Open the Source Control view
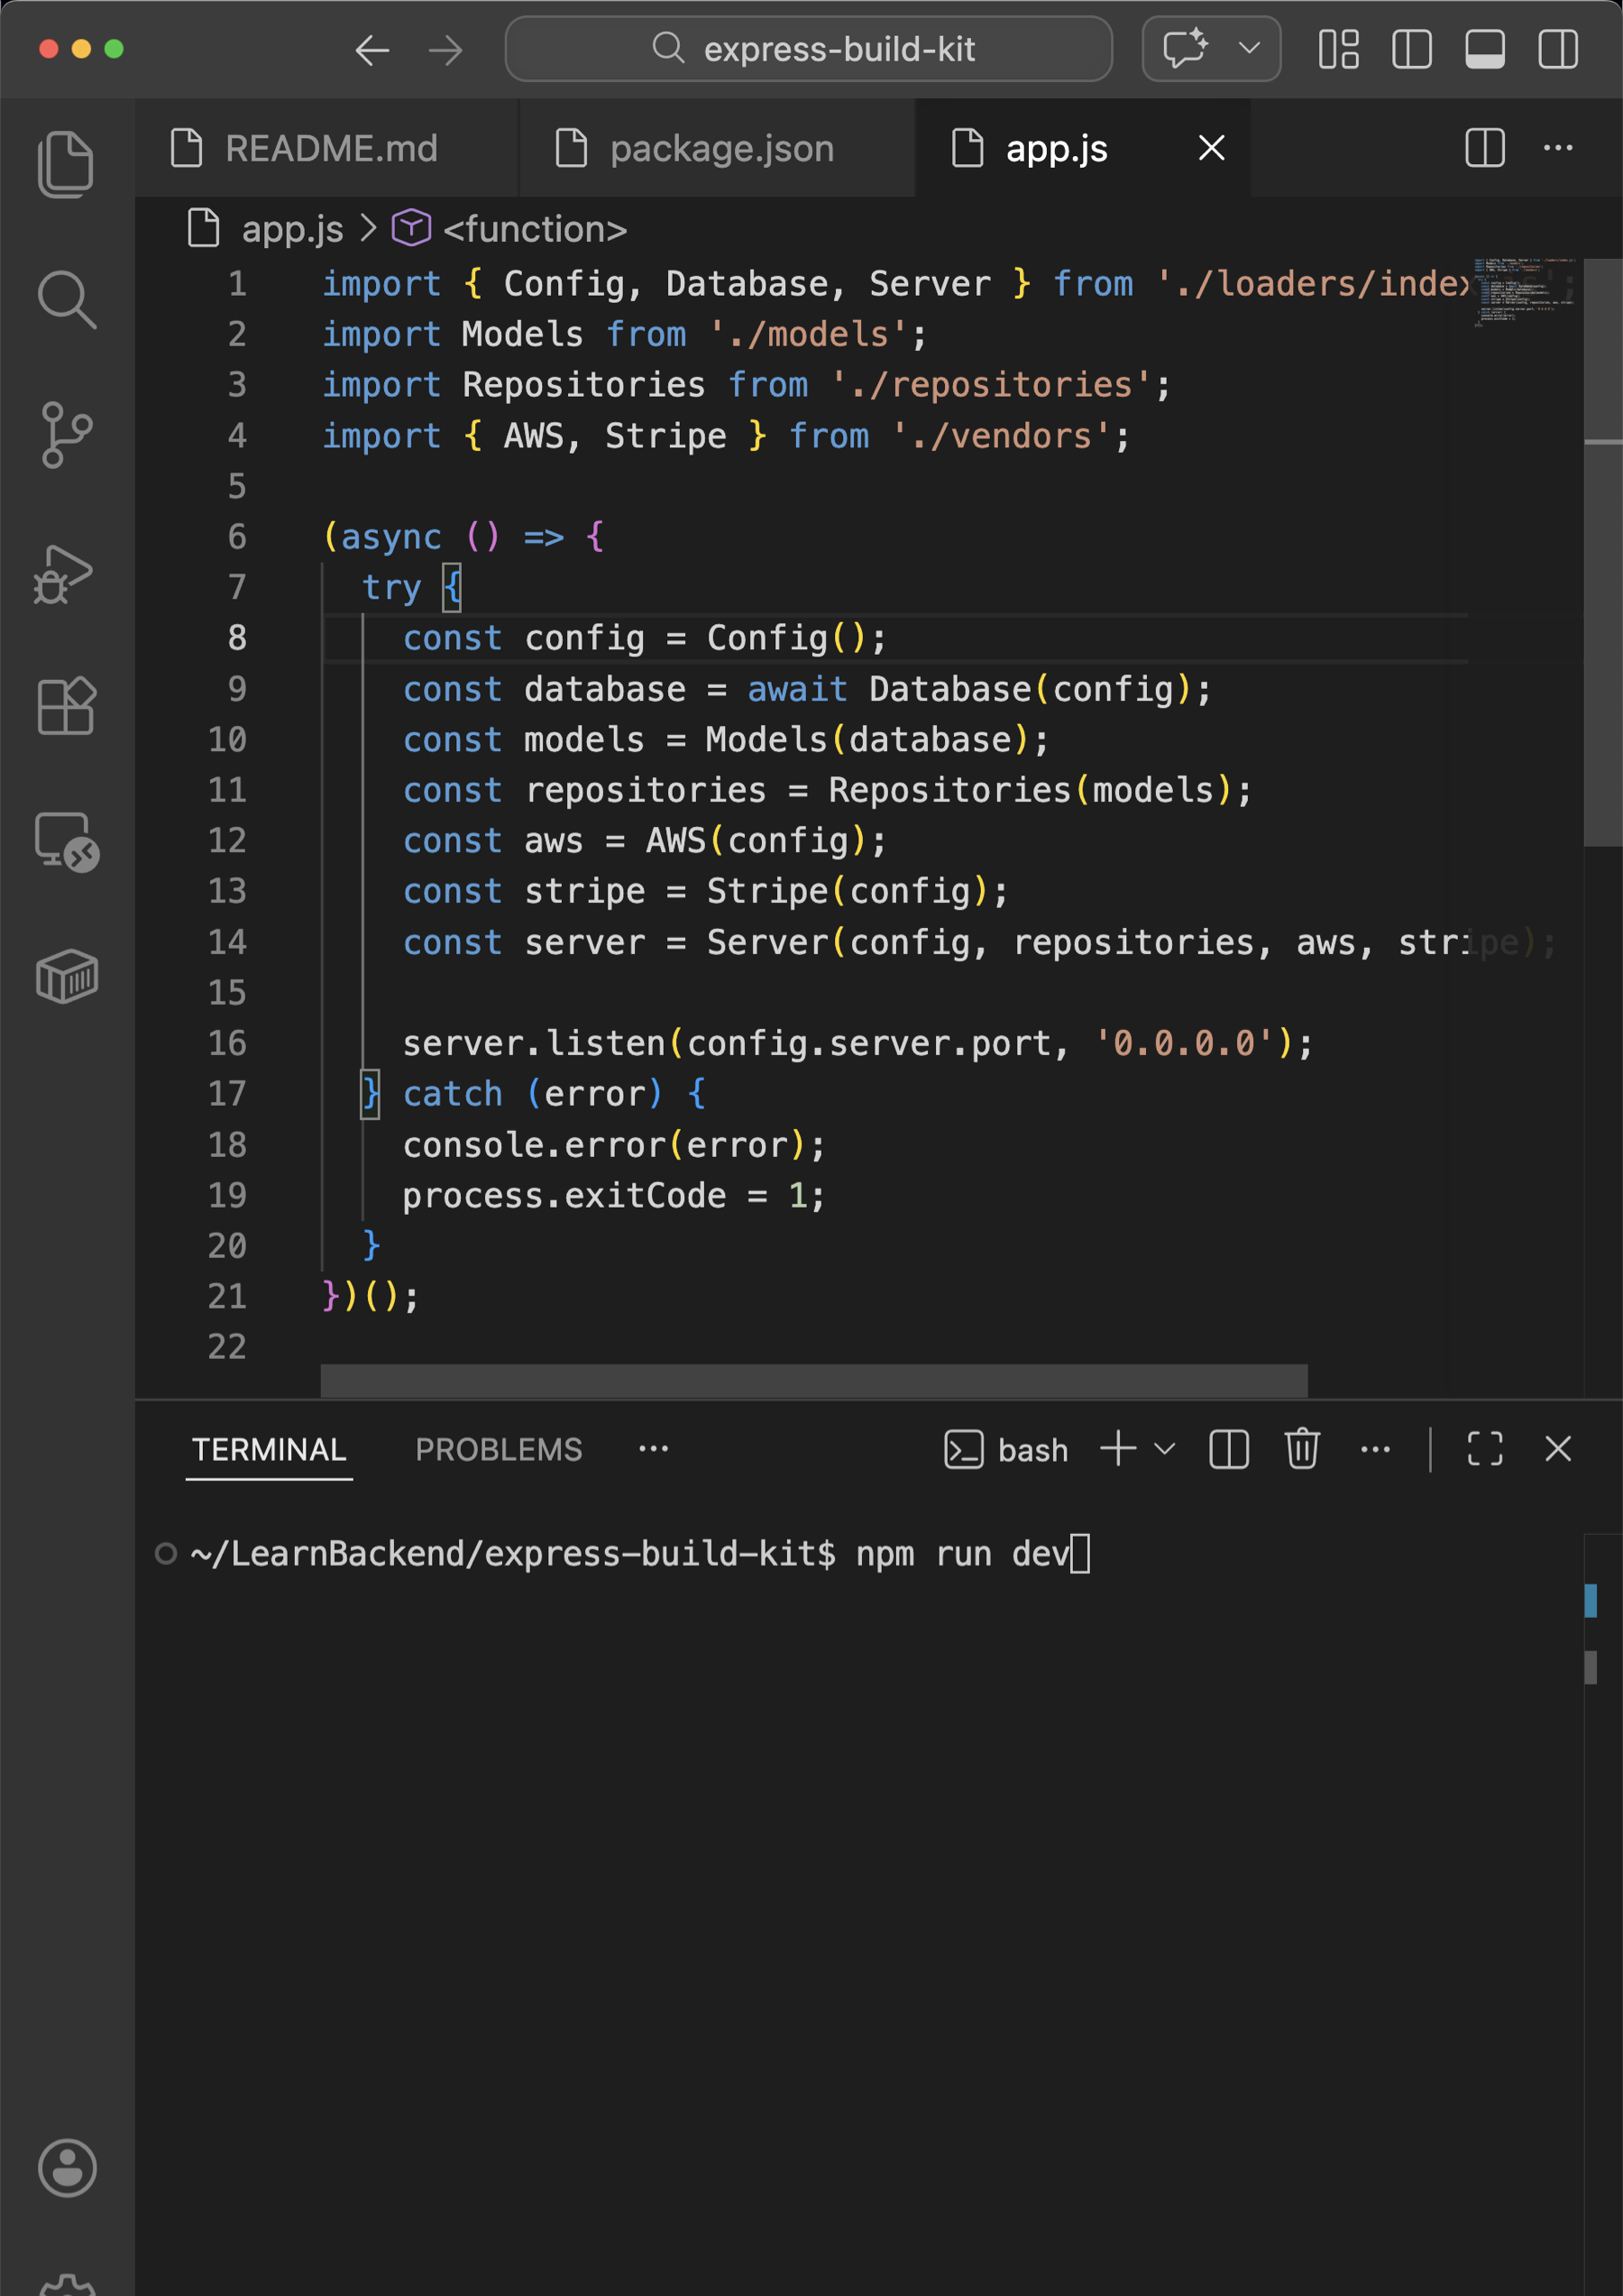The height and width of the screenshot is (2296, 1623). 66,435
